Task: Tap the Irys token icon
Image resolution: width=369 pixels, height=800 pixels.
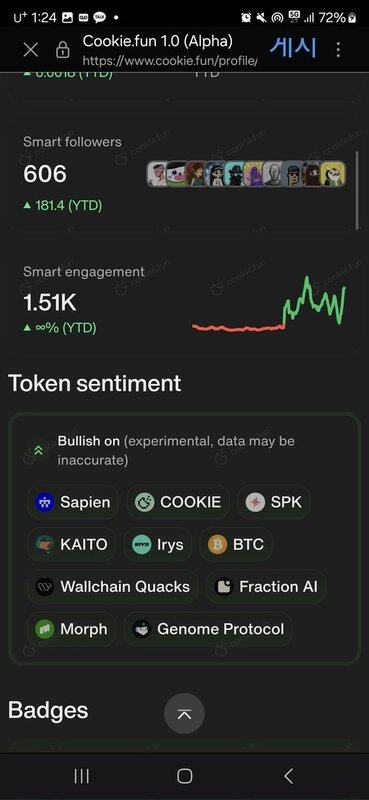Action: pyautogui.click(x=141, y=544)
